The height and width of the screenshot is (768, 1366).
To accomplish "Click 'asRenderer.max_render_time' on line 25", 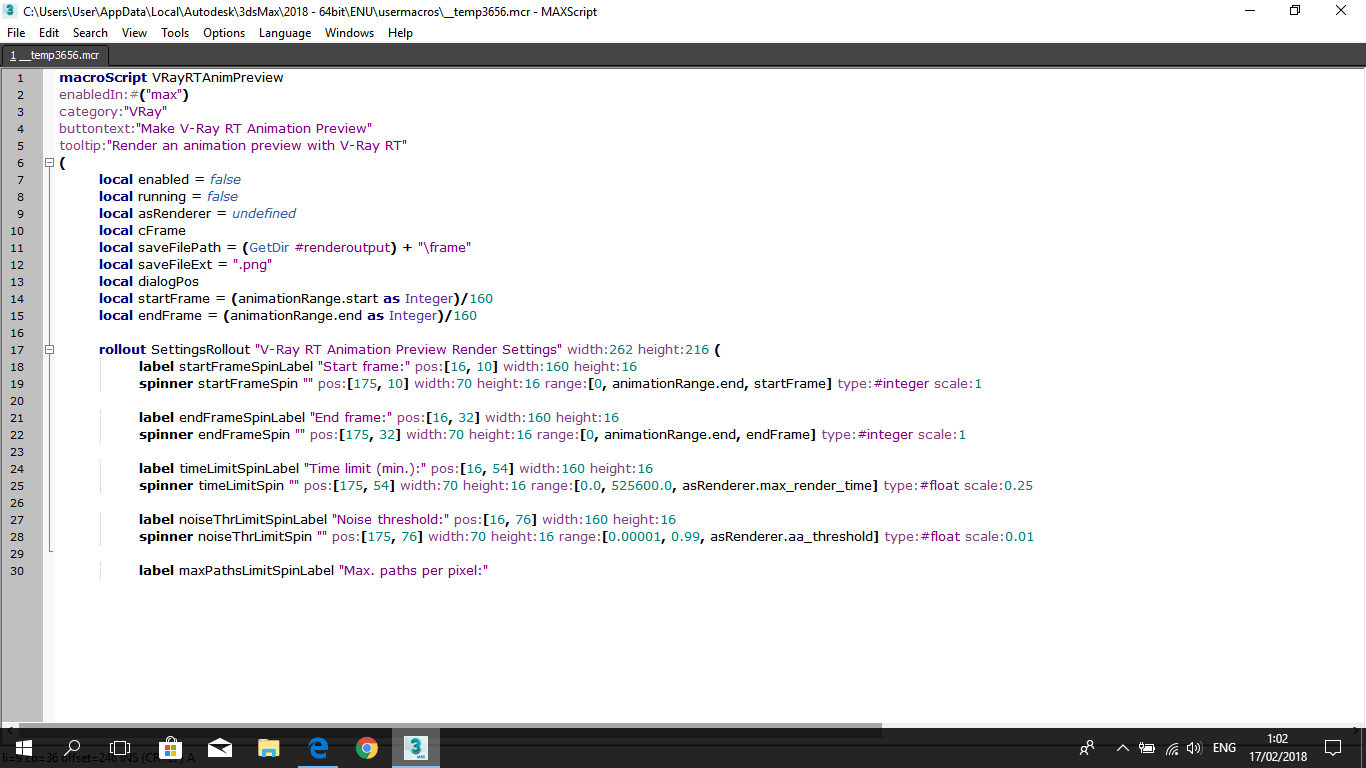I will click(x=778, y=485).
